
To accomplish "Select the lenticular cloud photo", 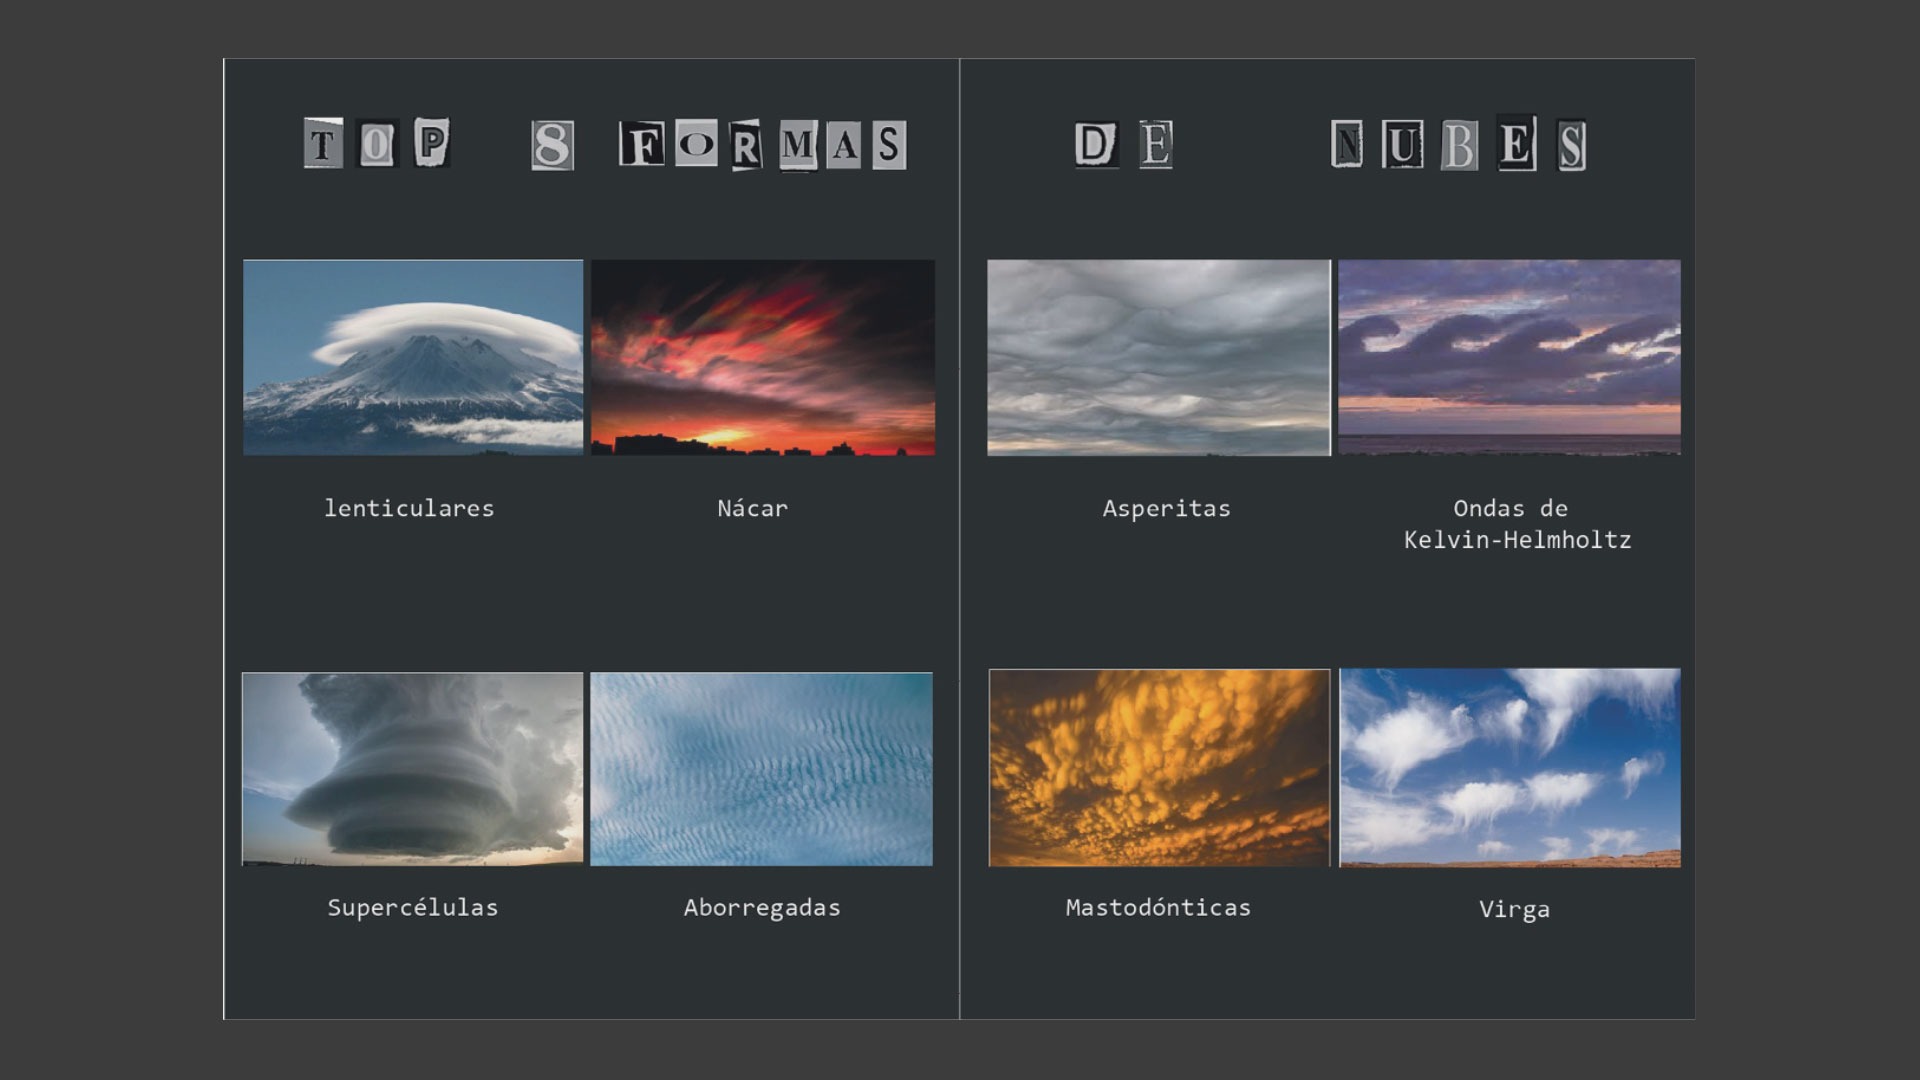I will click(412, 357).
